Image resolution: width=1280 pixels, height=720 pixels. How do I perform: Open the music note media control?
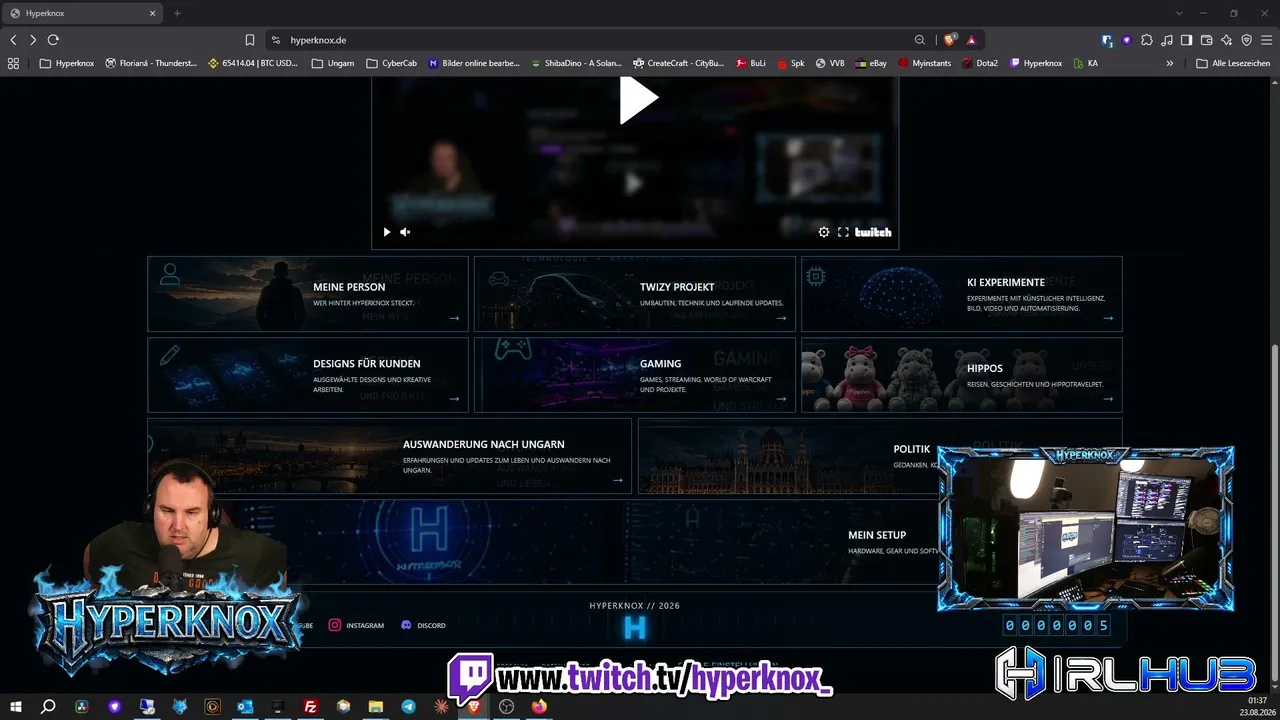[x=1167, y=40]
